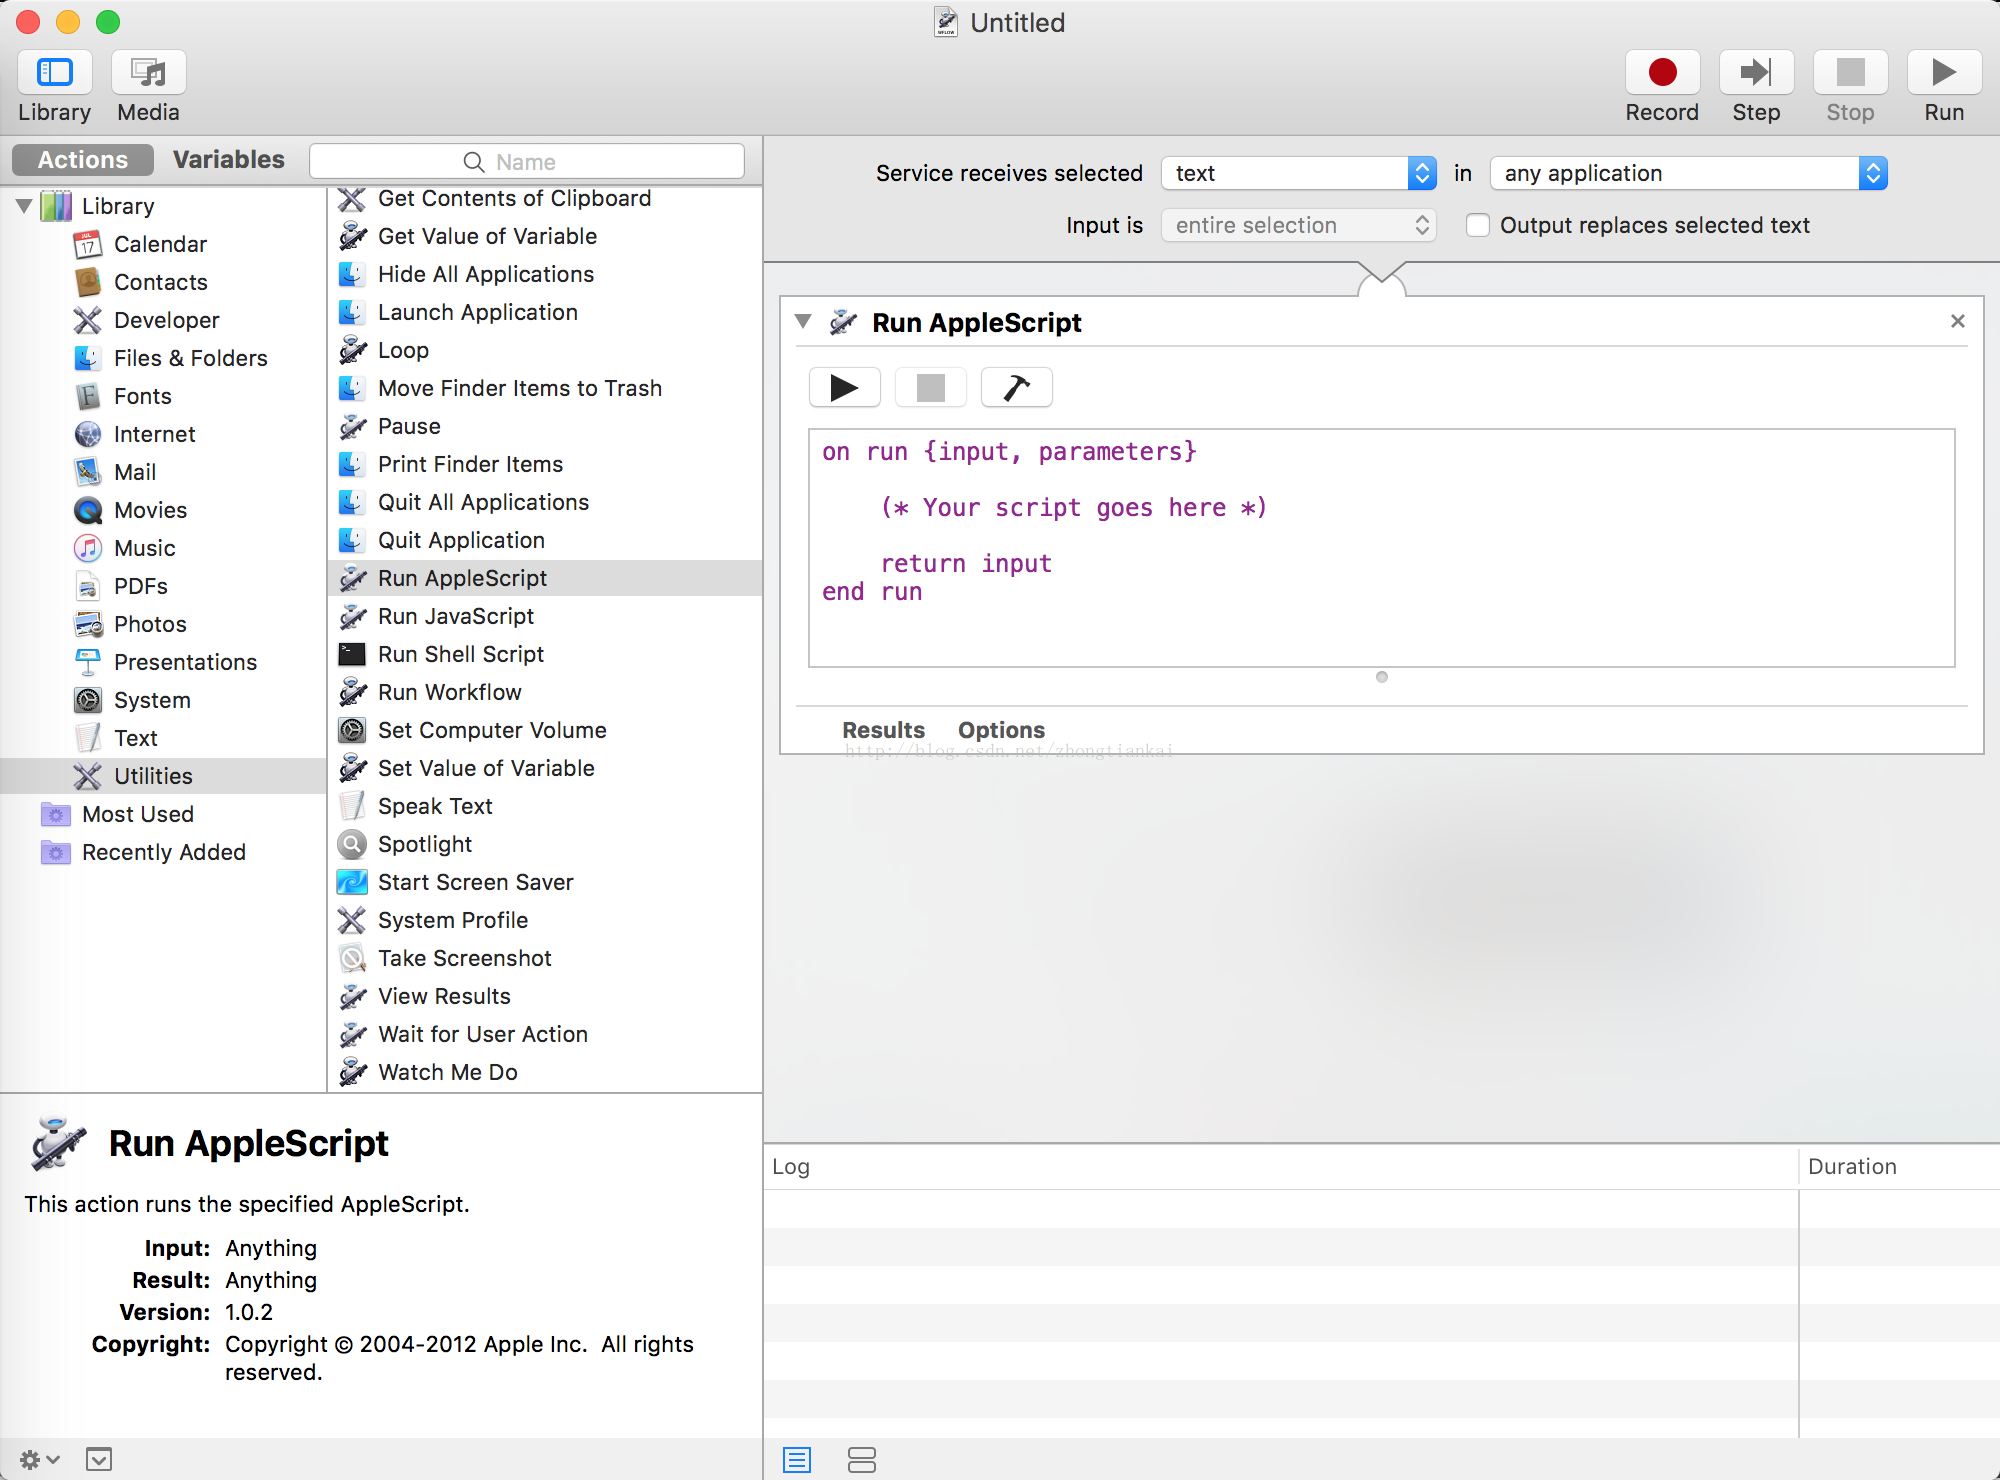Compile script with hammer icon
2000x1480 pixels.
point(1016,388)
